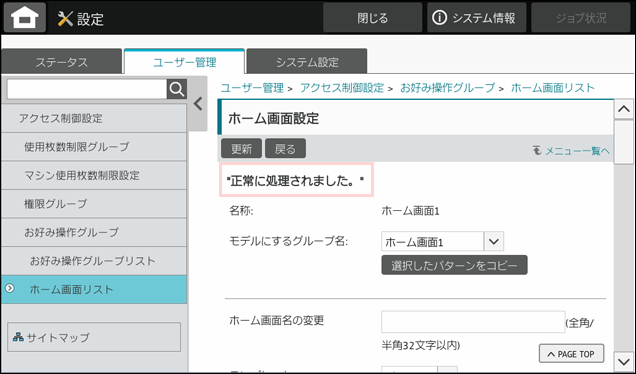This screenshot has height=374, width=636.
Task: Click 選択したパターンをコピー button
Action: [x=454, y=265]
